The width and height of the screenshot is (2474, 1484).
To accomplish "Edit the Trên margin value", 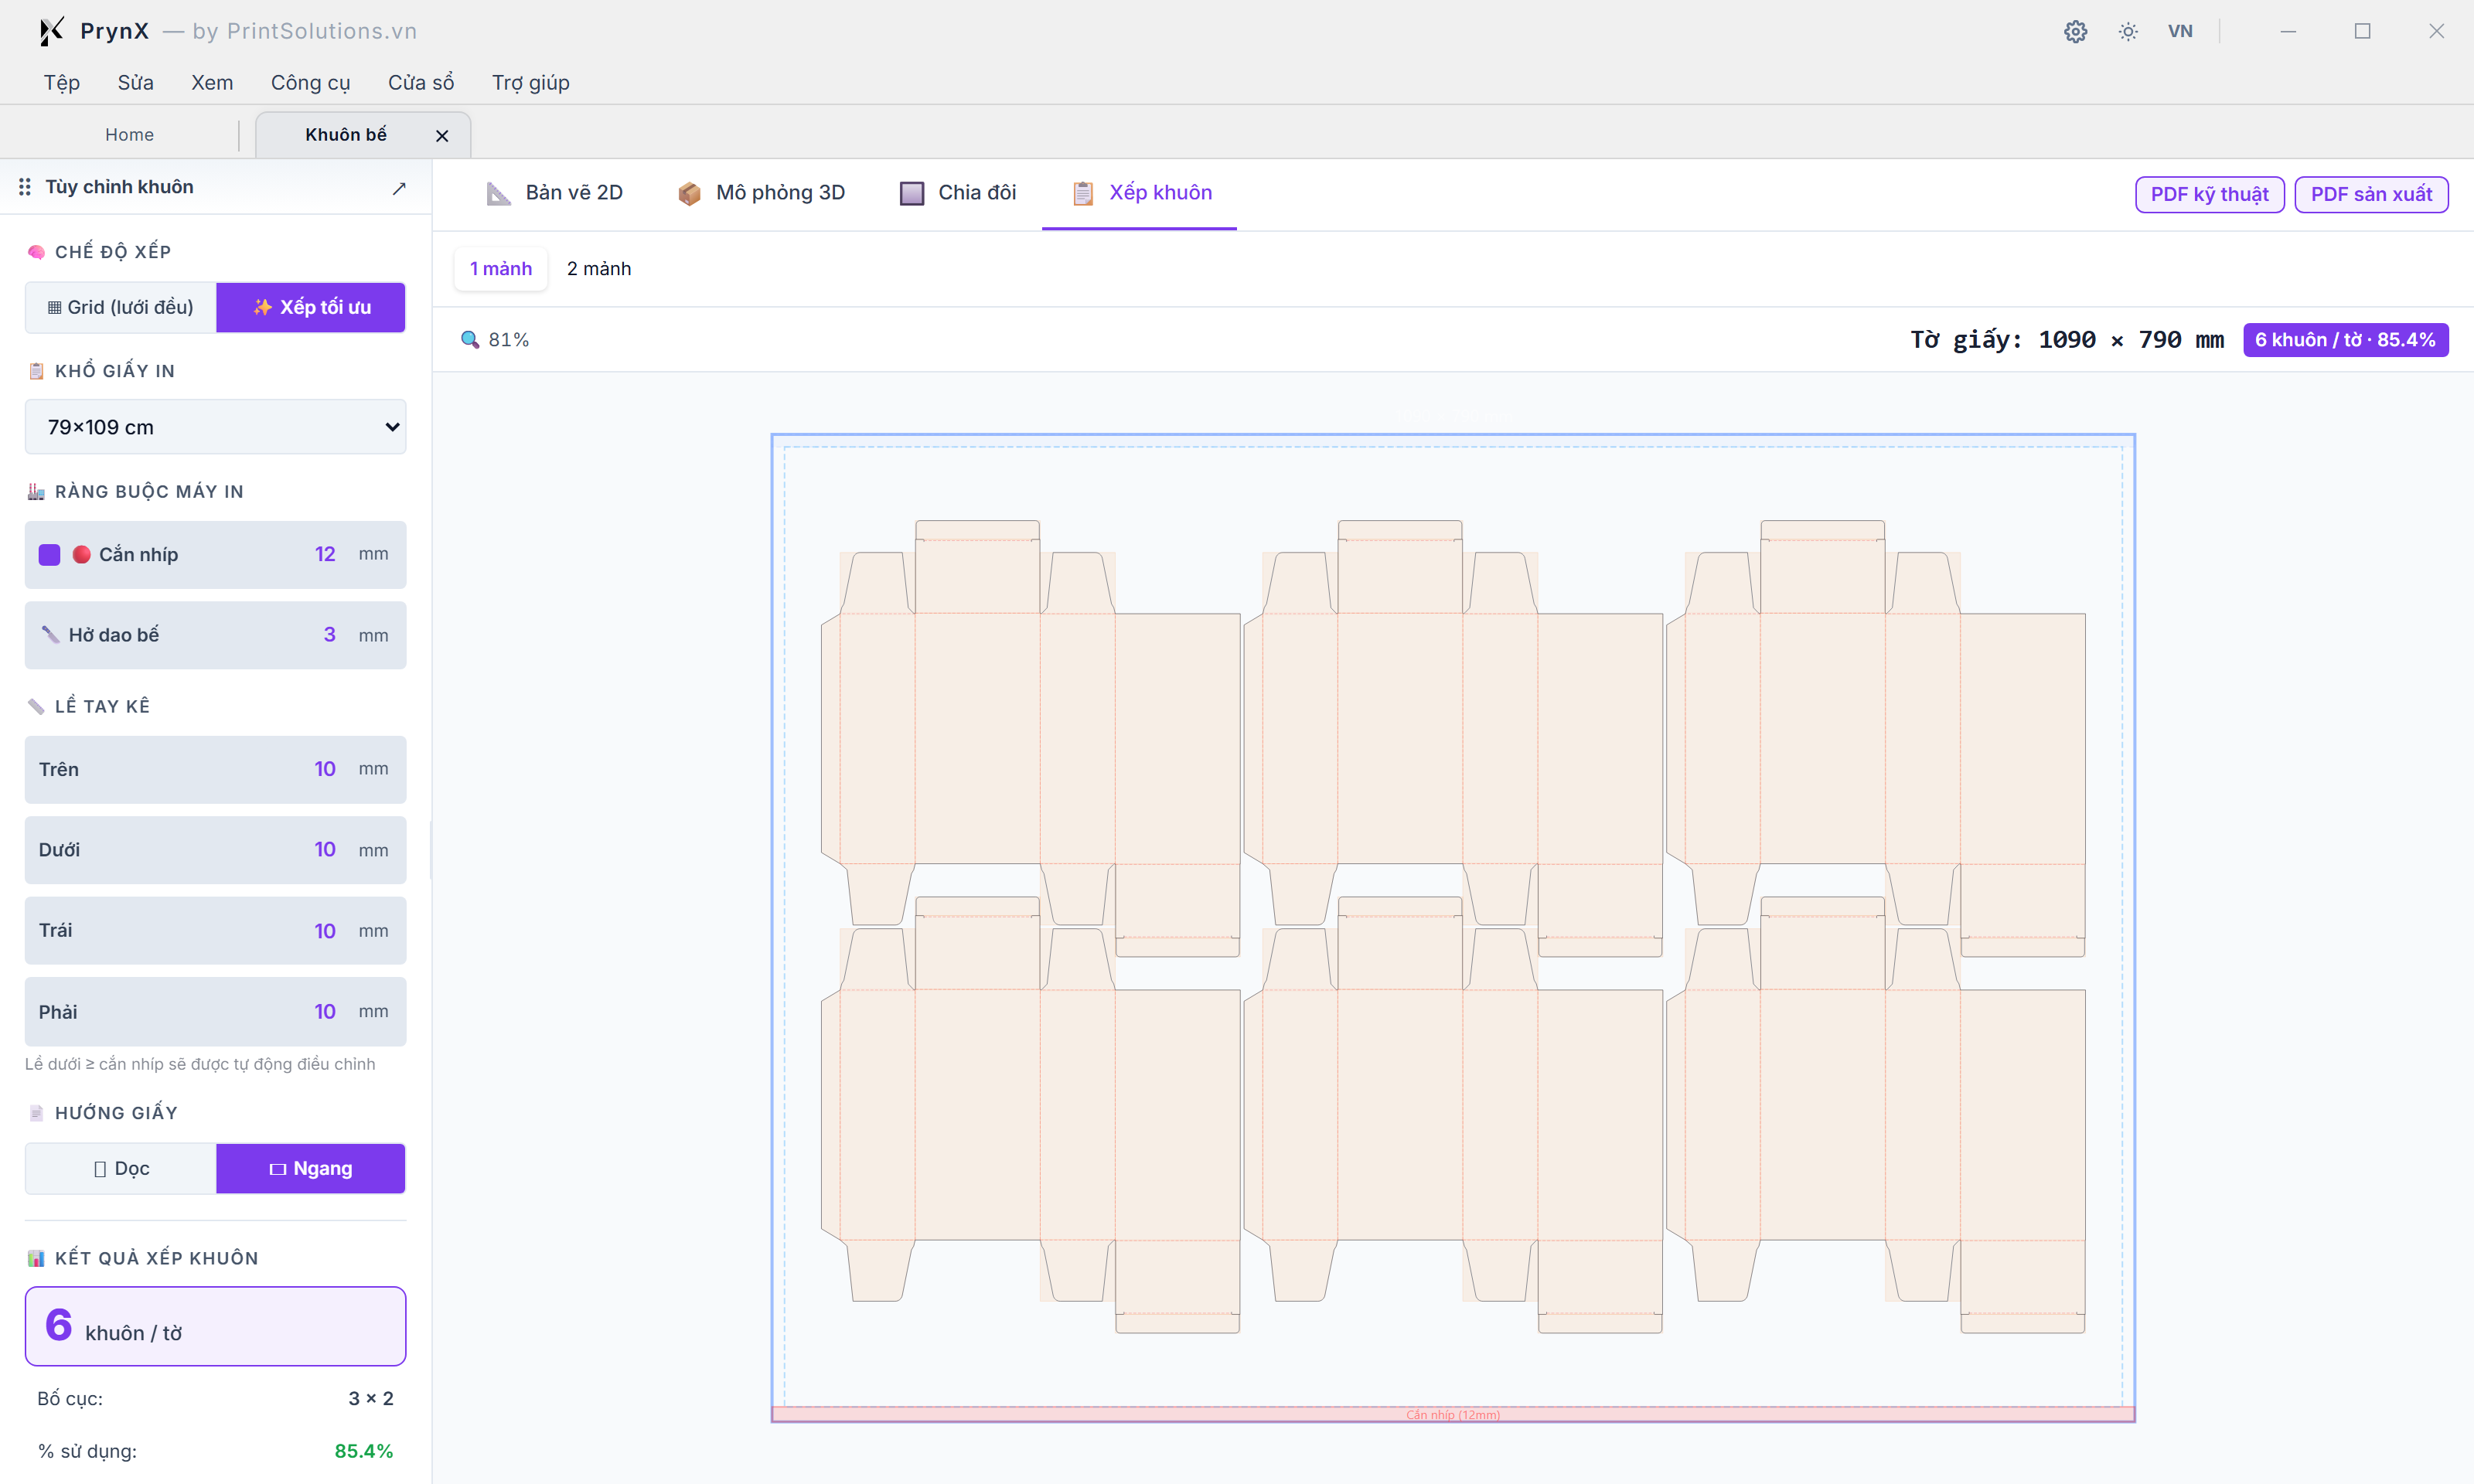I will coord(325,769).
